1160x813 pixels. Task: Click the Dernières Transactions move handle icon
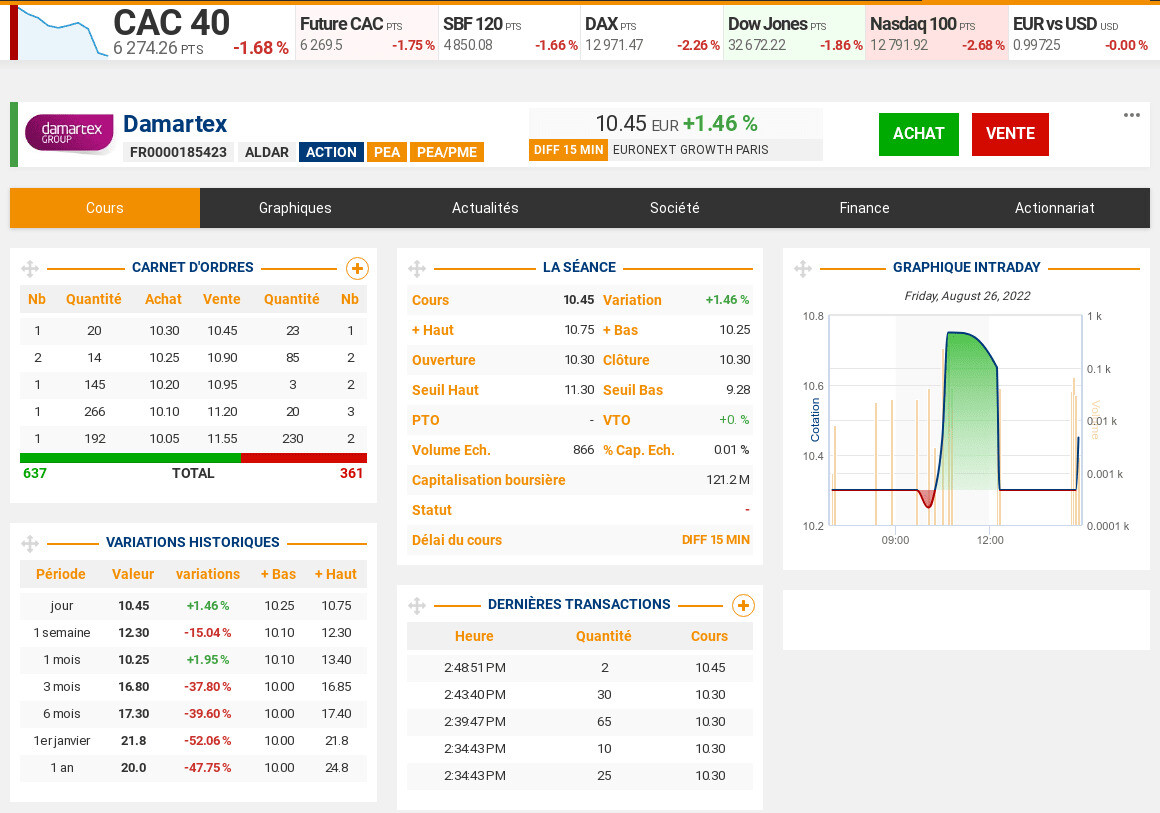pyautogui.click(x=417, y=606)
